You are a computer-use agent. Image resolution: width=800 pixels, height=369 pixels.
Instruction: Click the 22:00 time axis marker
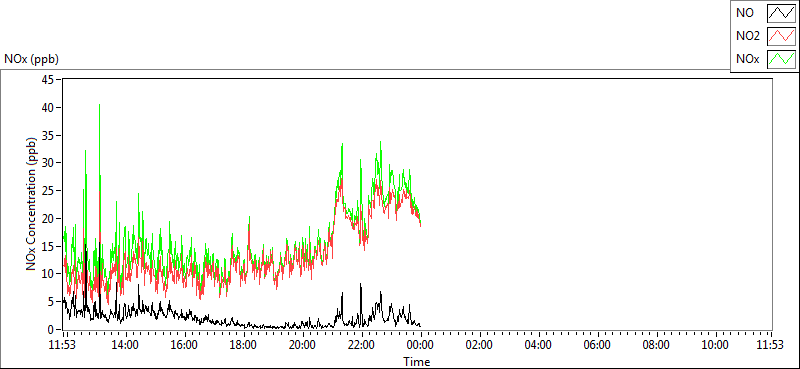click(x=362, y=345)
